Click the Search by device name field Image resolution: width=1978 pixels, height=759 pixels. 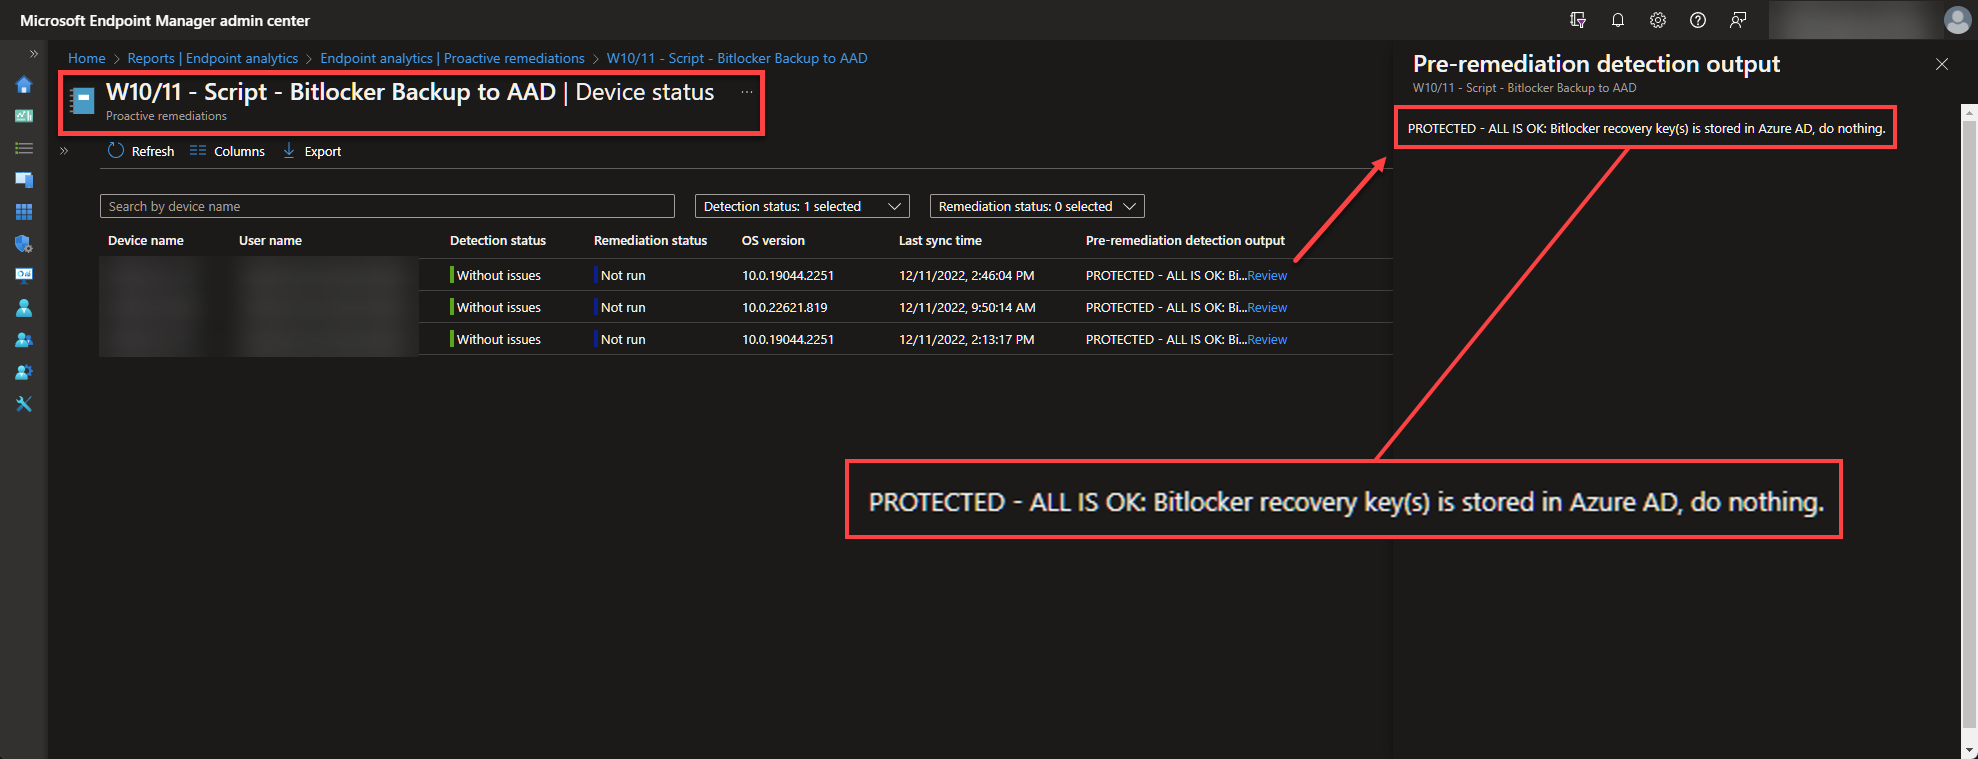click(x=387, y=206)
